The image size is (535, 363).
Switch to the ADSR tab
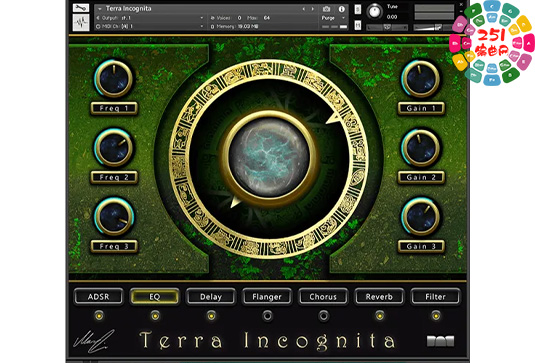click(99, 296)
